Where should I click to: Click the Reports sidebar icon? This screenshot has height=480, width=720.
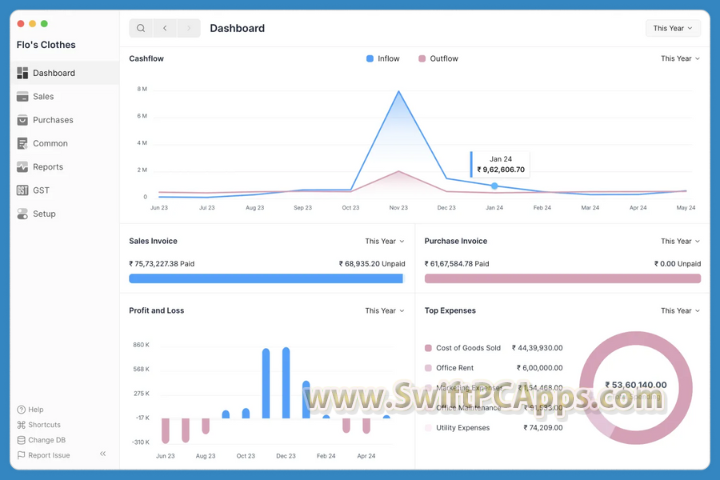(x=23, y=167)
